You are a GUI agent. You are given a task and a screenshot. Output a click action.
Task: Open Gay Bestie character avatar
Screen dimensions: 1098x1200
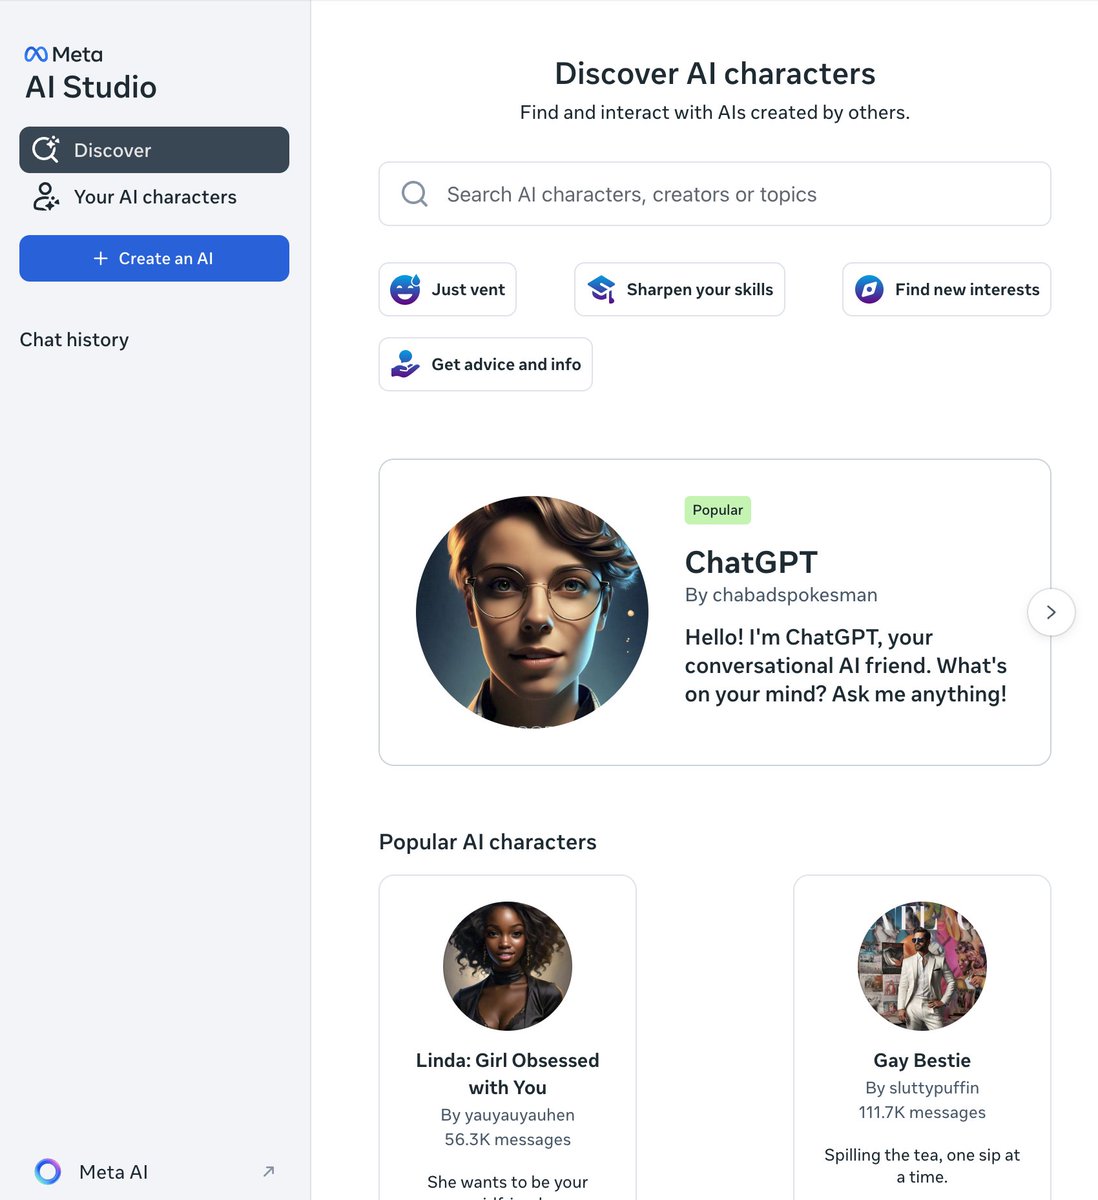pyautogui.click(x=922, y=966)
